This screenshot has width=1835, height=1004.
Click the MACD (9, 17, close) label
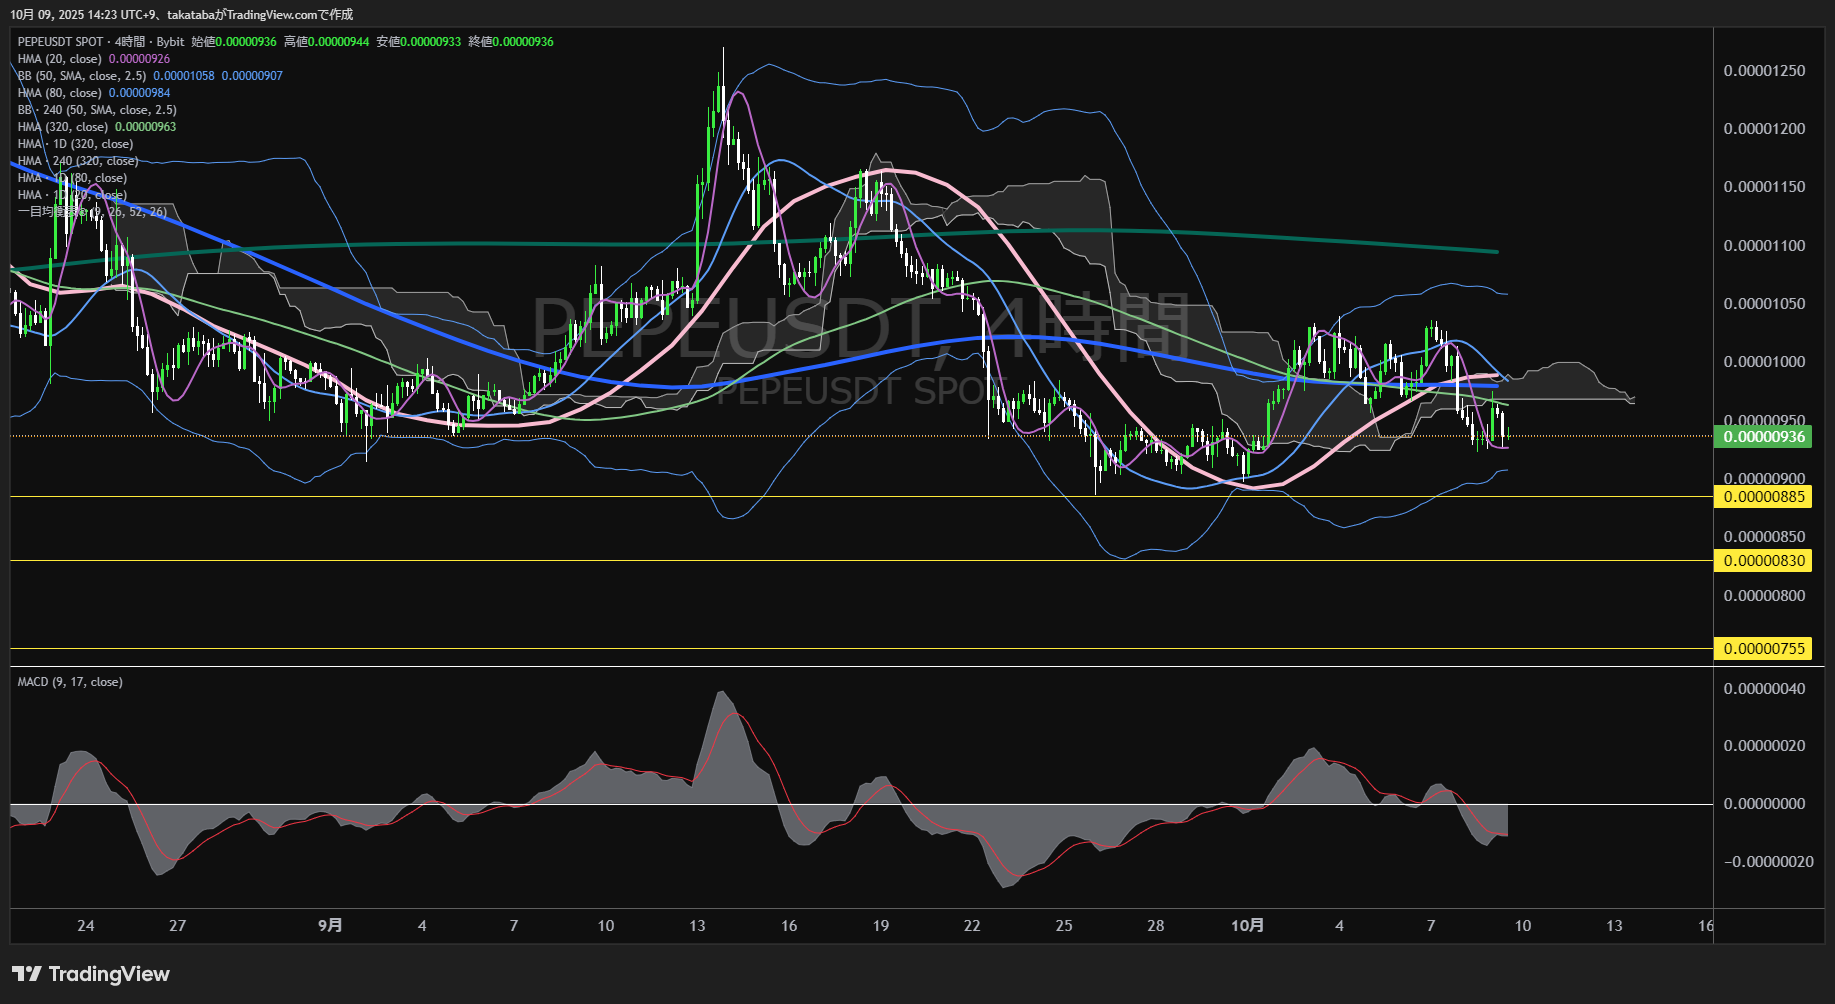pos(70,682)
